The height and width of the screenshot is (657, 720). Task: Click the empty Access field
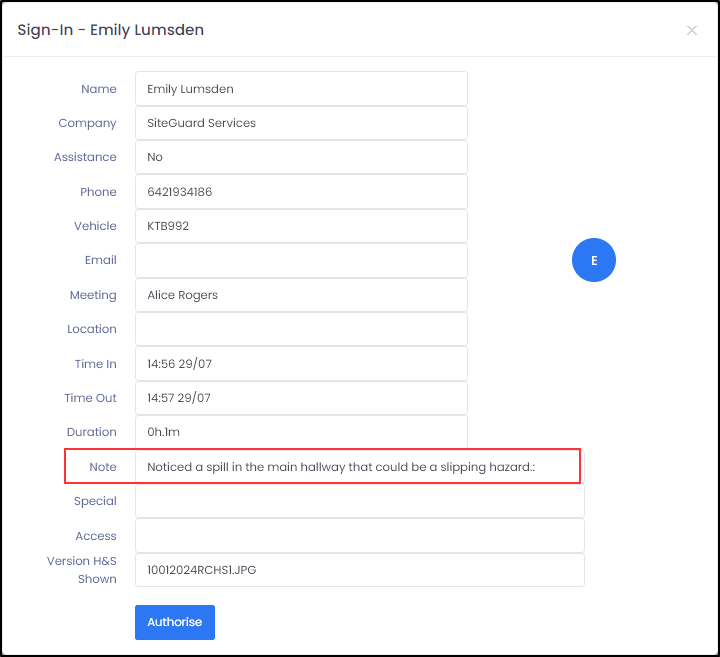point(360,536)
